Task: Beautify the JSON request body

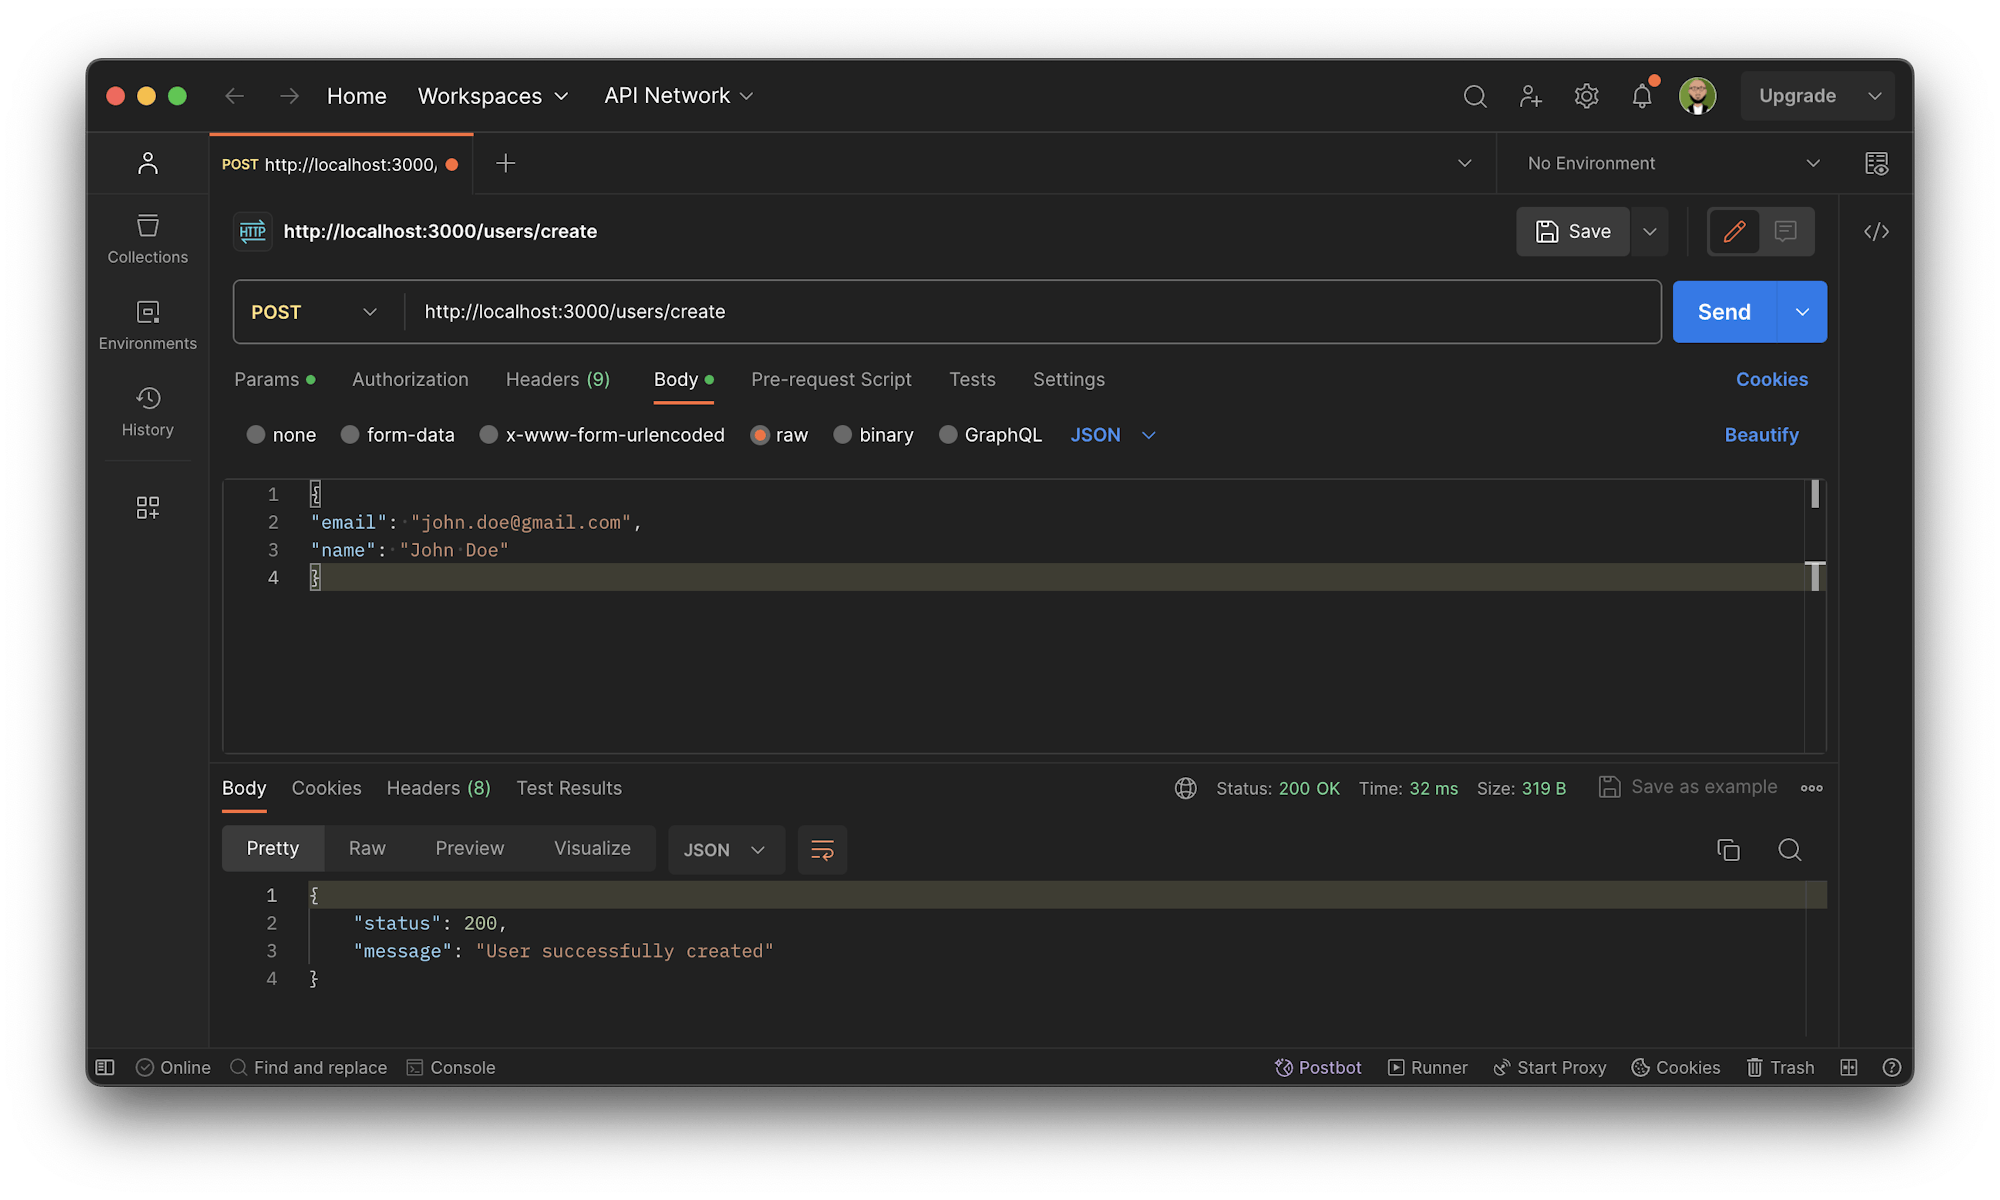Action: point(1761,434)
